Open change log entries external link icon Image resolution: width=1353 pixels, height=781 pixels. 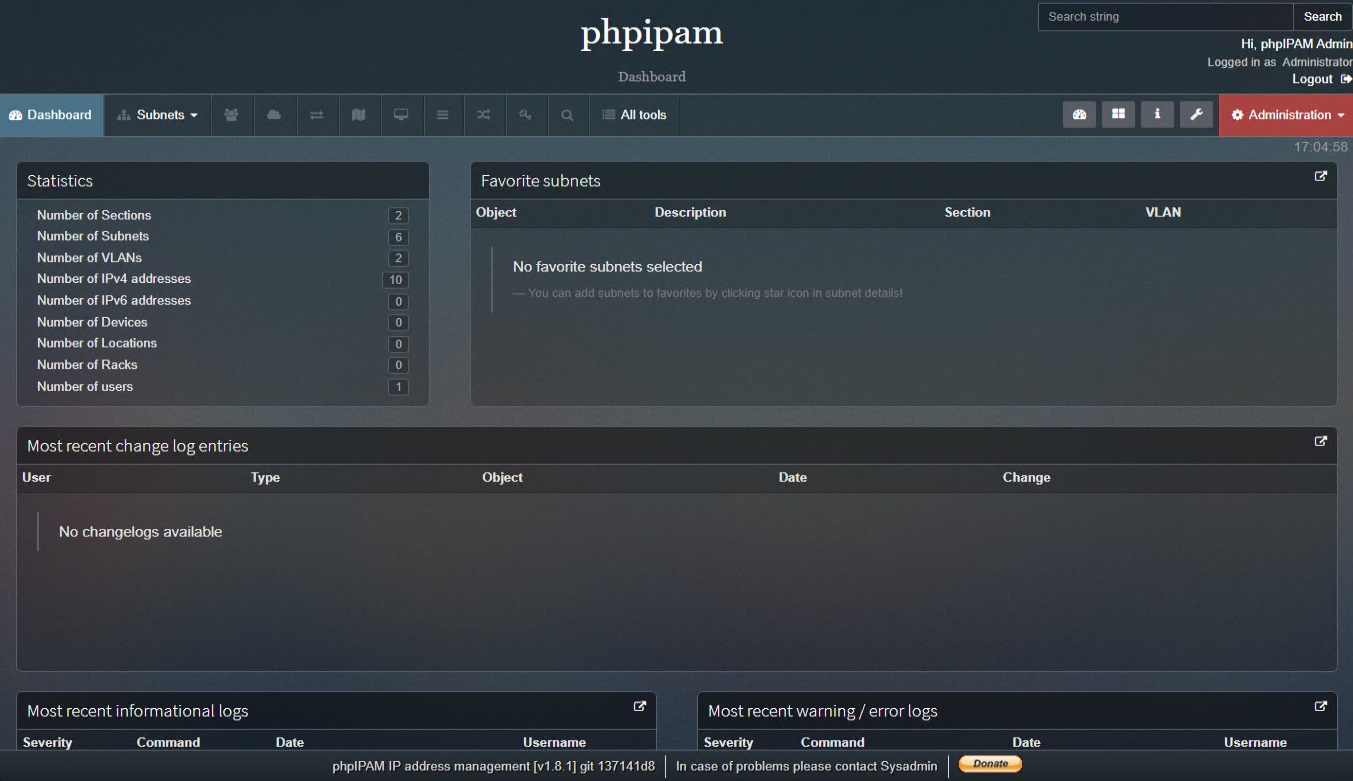pos(1321,441)
